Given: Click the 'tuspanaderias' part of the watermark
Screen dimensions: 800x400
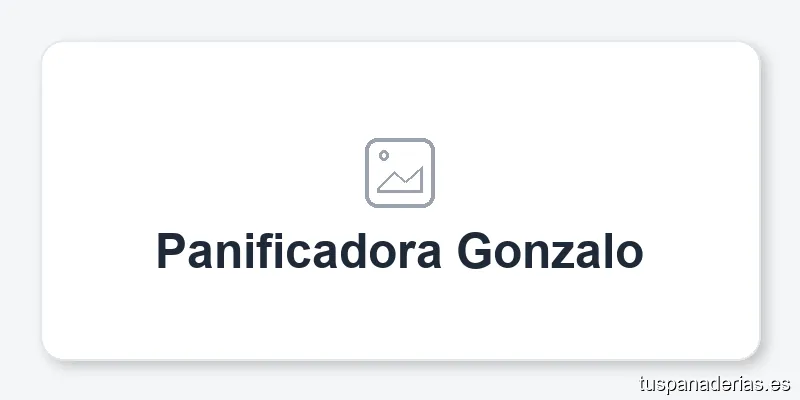Looking at the screenshot, I should pyautogui.click(x=703, y=384).
